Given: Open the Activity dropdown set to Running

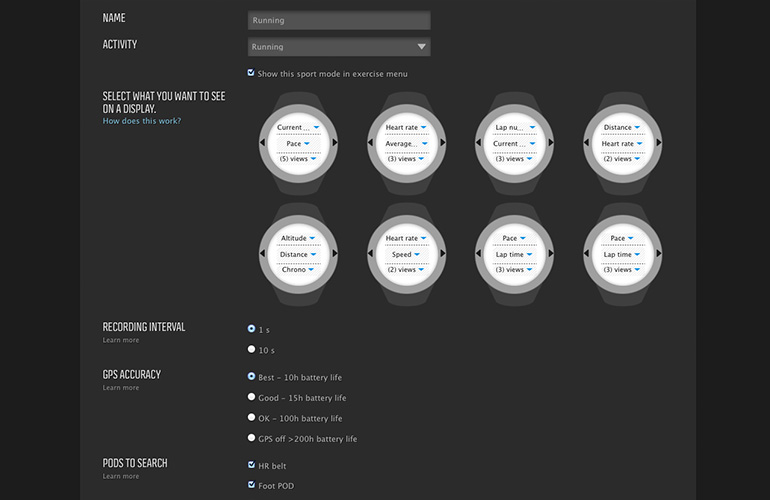Looking at the screenshot, I should (x=339, y=47).
